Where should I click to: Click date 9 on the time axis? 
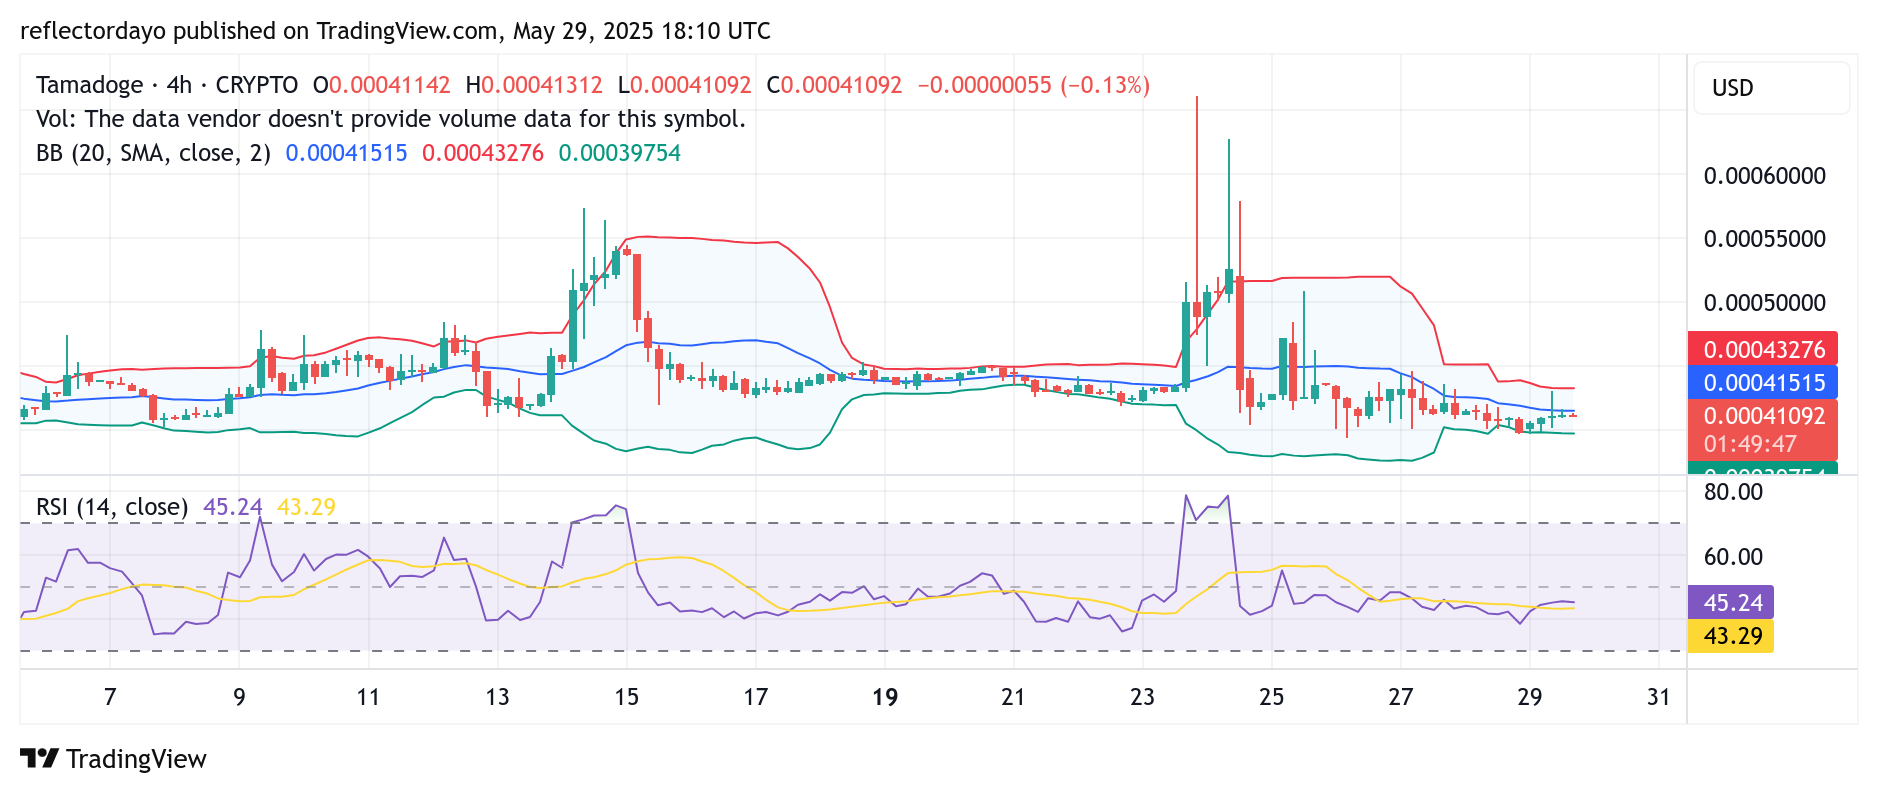pyautogui.click(x=239, y=697)
